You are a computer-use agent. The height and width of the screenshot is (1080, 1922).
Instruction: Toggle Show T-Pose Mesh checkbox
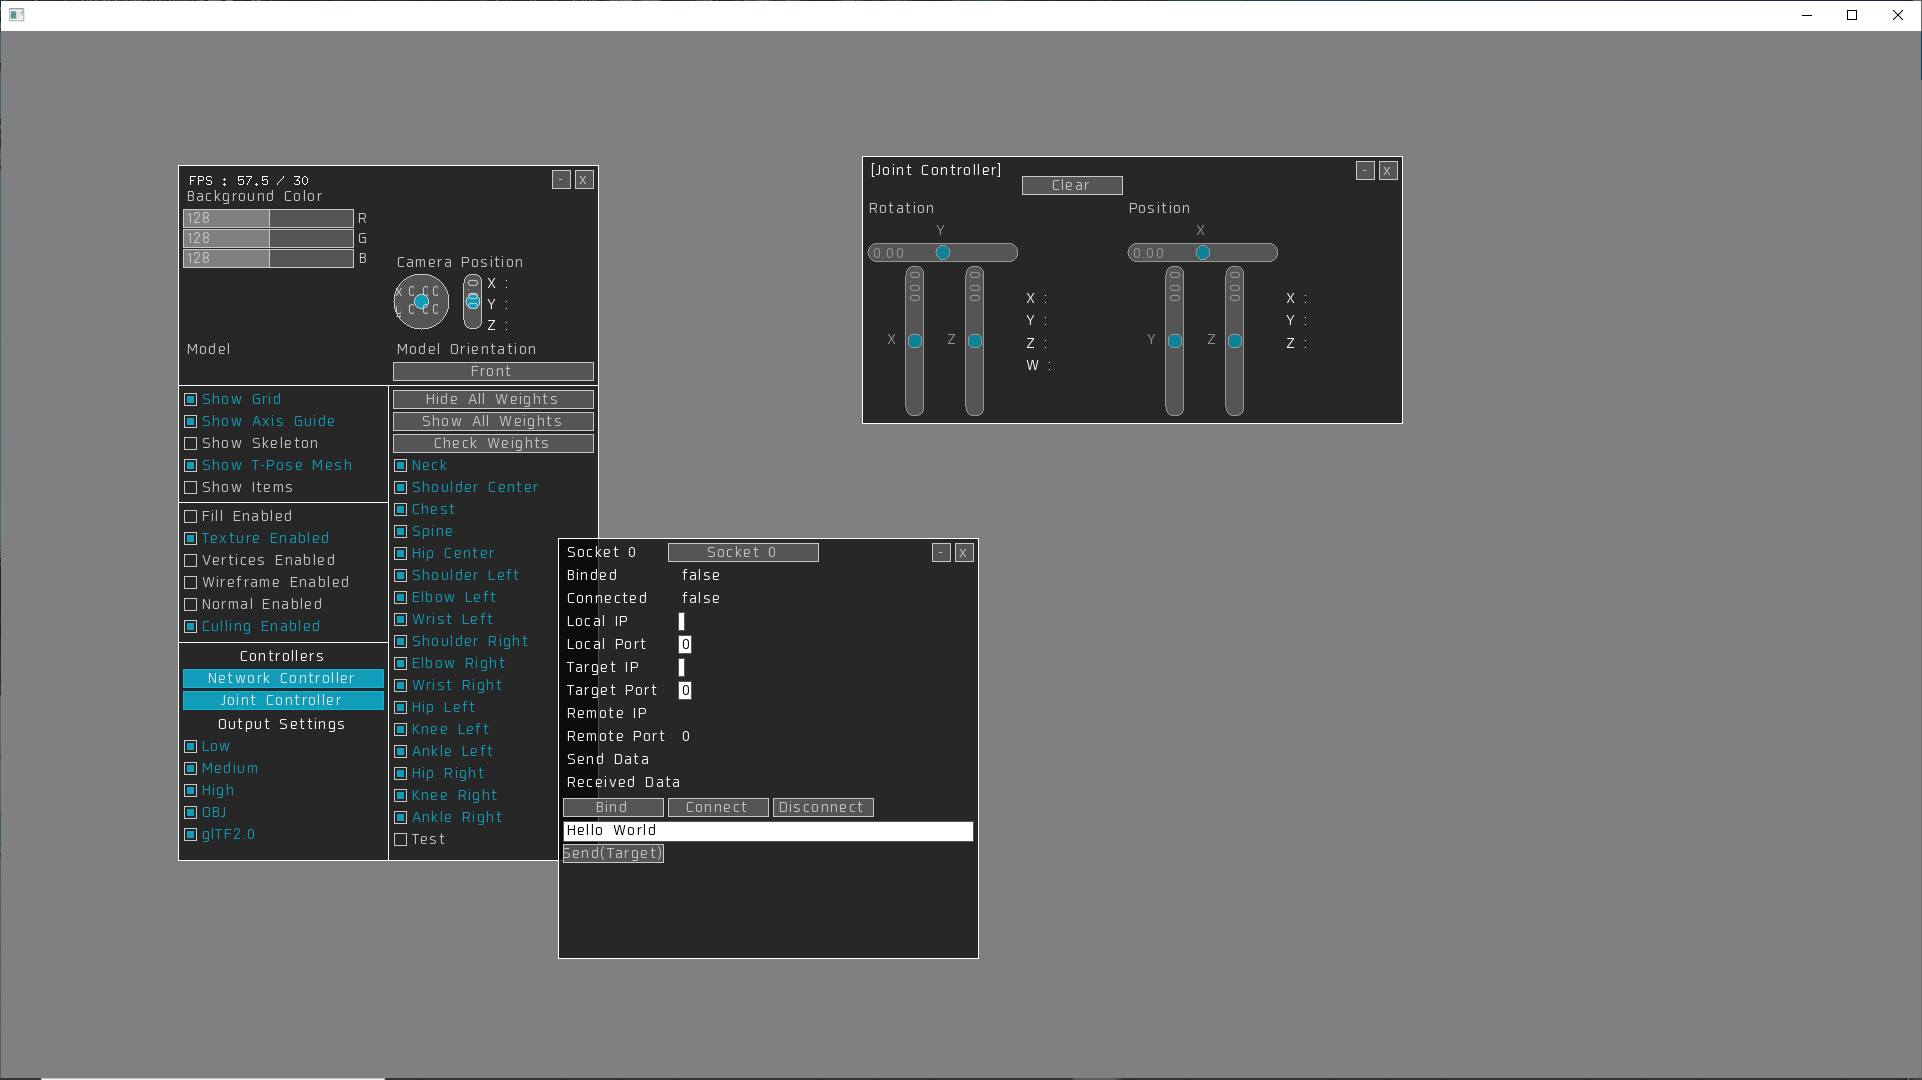pos(190,466)
